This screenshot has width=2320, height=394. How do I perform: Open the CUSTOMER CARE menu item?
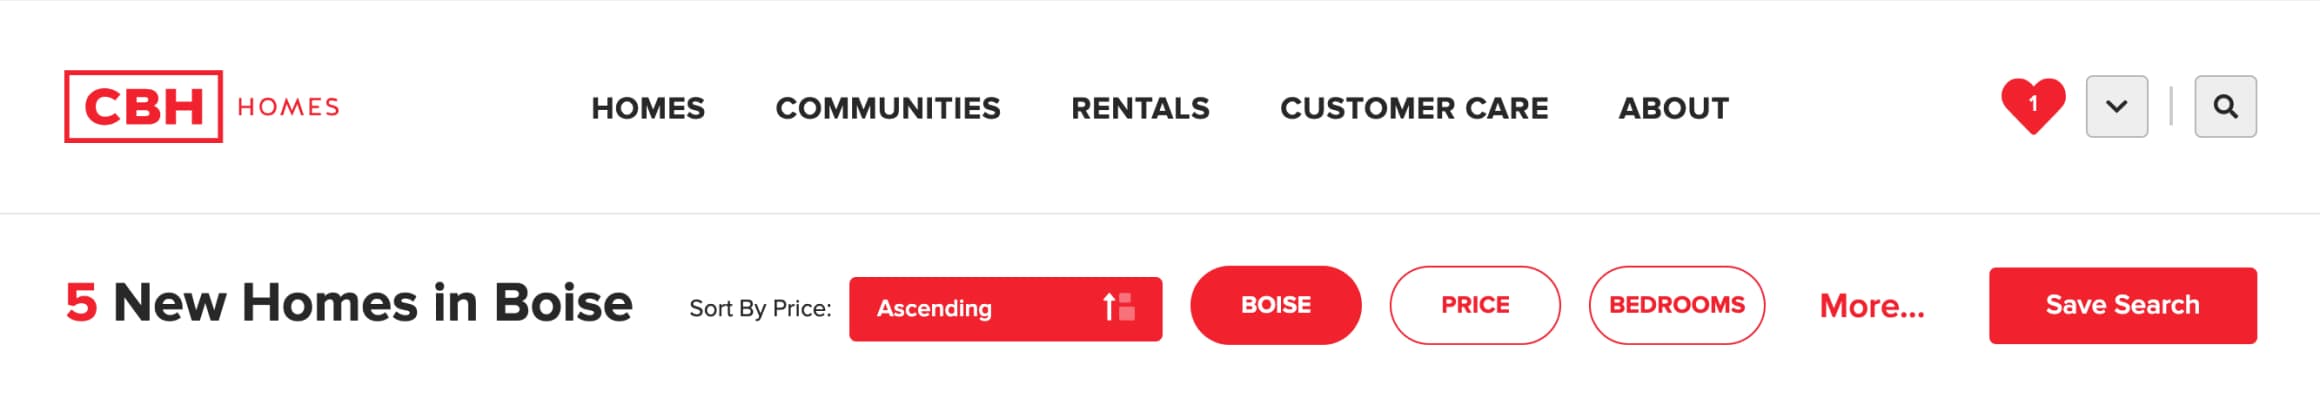pos(1414,108)
